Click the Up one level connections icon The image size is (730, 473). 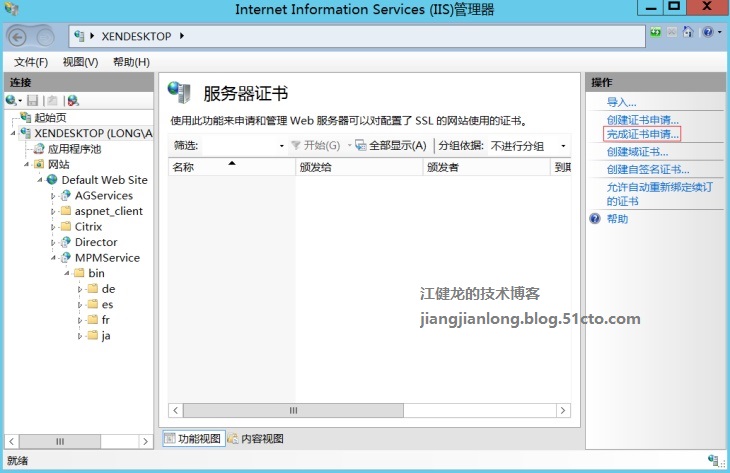point(53,100)
